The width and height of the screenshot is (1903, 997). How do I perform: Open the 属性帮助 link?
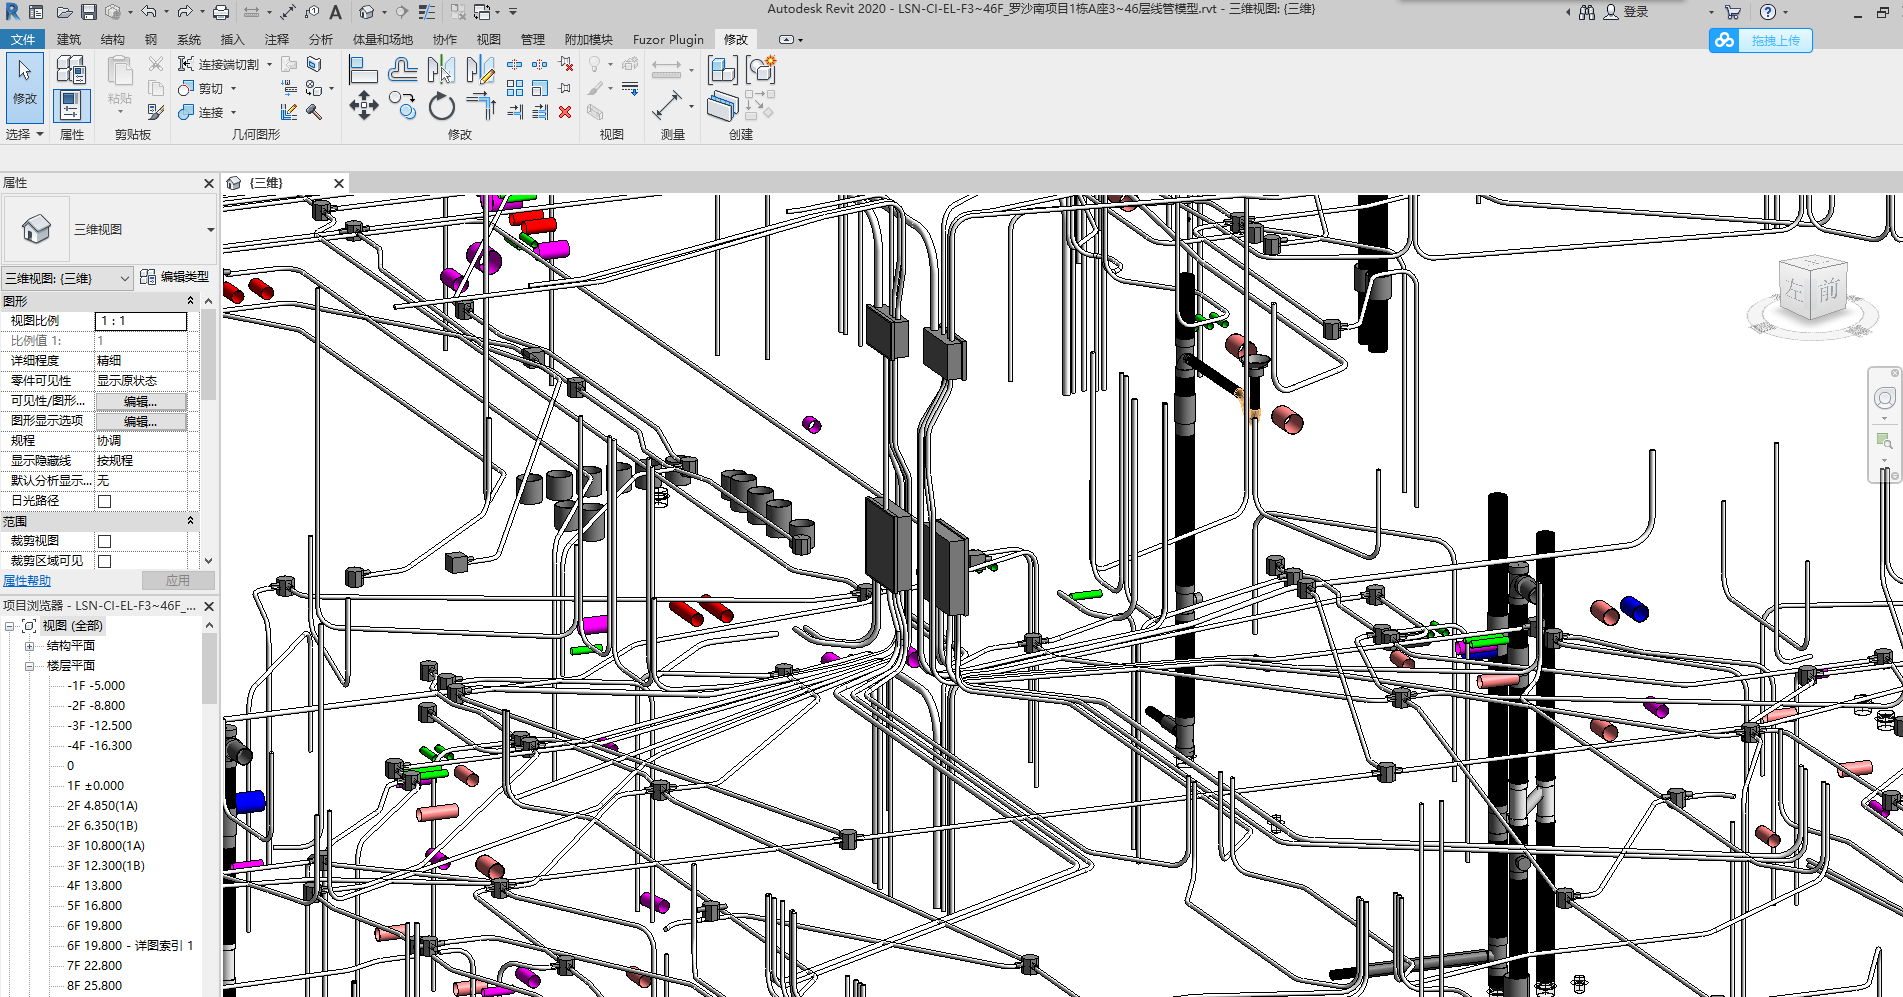27,581
